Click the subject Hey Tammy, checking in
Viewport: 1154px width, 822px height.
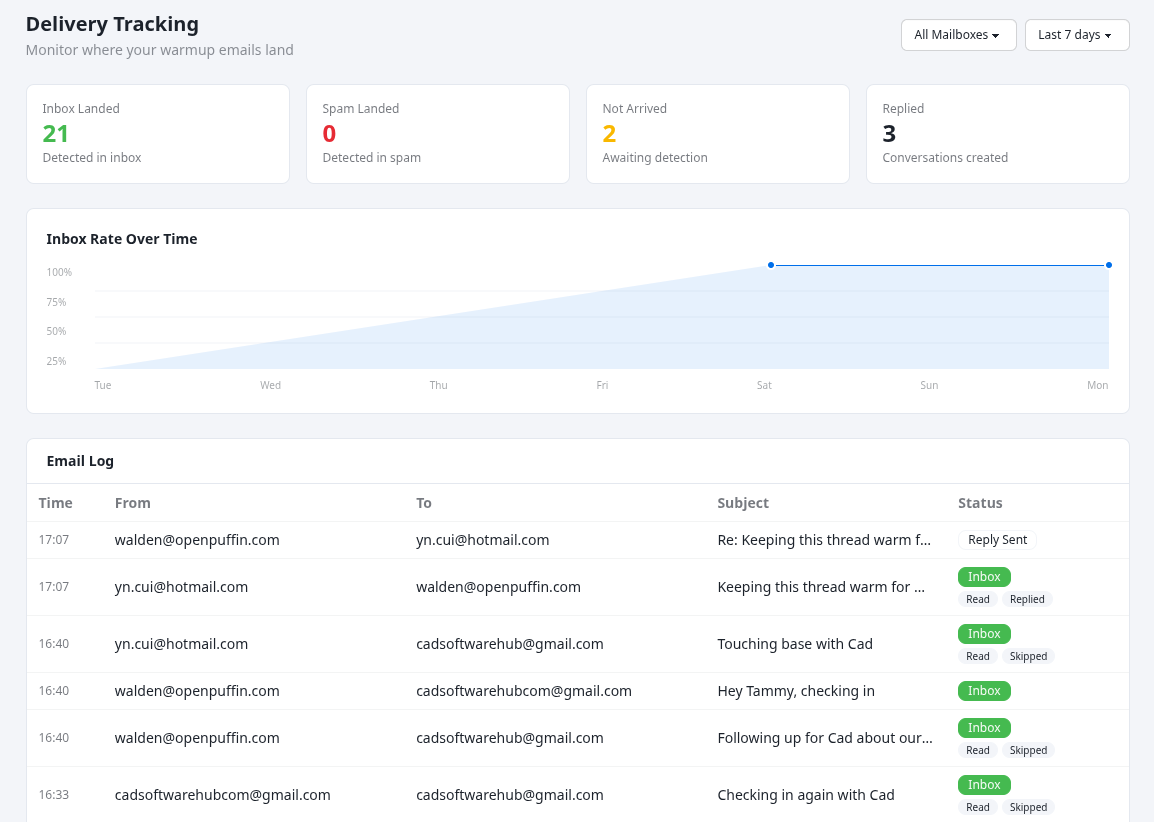click(796, 691)
